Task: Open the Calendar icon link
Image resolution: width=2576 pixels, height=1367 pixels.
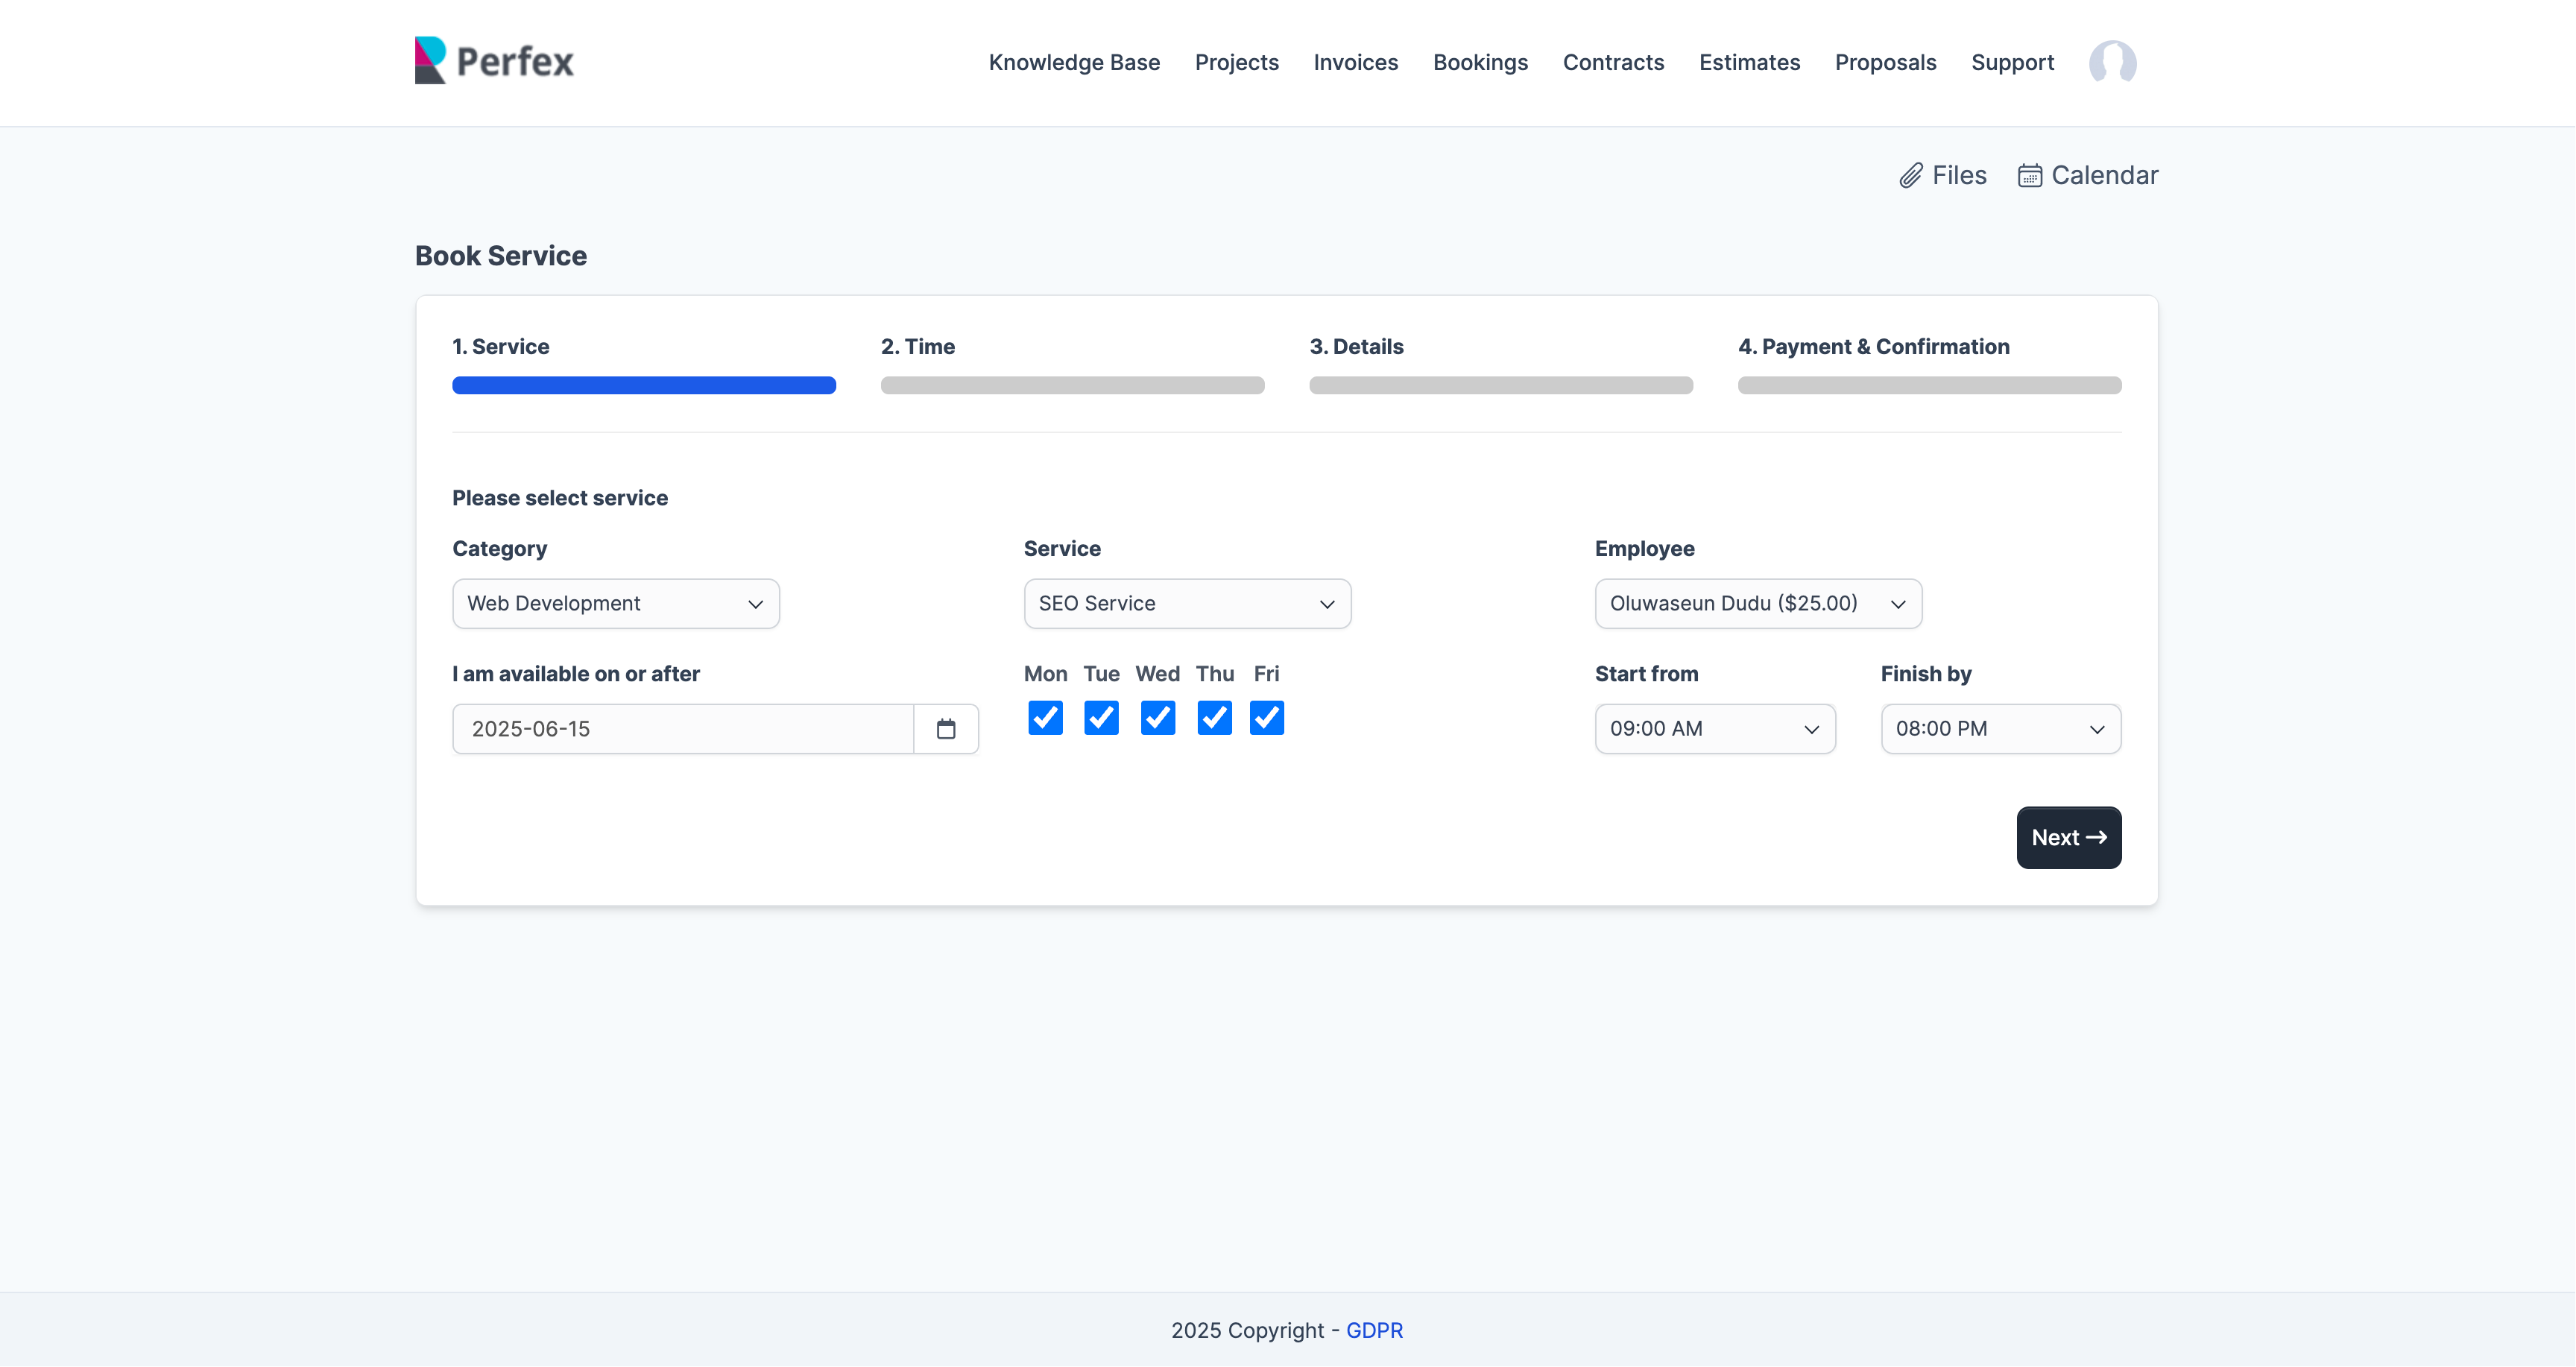Action: tap(2029, 176)
